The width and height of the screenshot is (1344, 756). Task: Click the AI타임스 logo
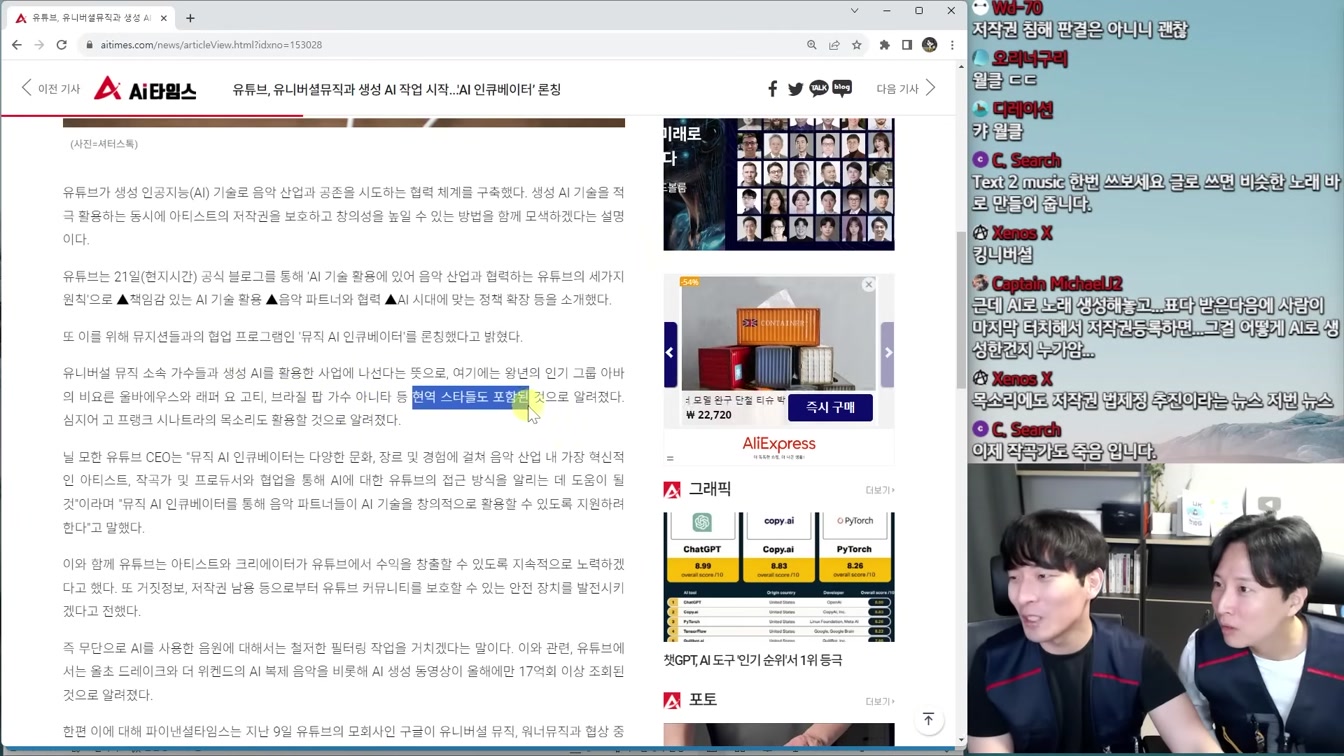pos(145,89)
